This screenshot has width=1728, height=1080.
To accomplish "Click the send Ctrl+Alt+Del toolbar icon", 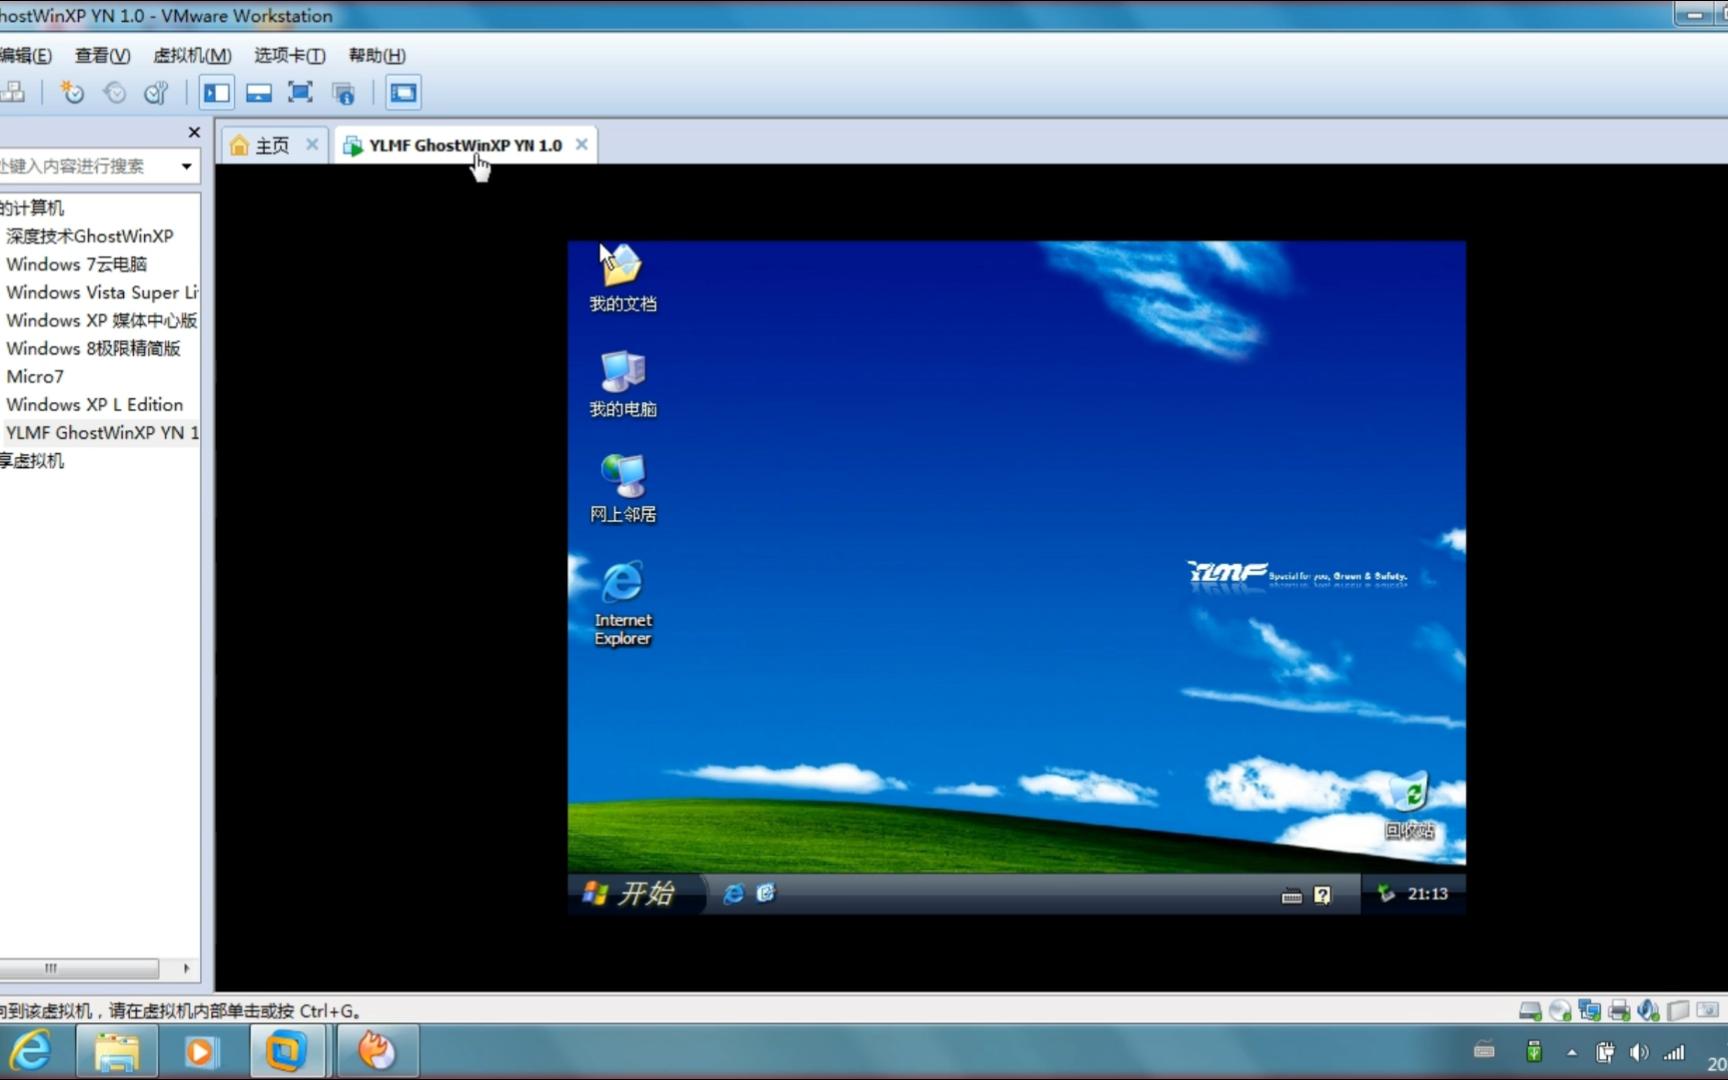I will point(13,93).
